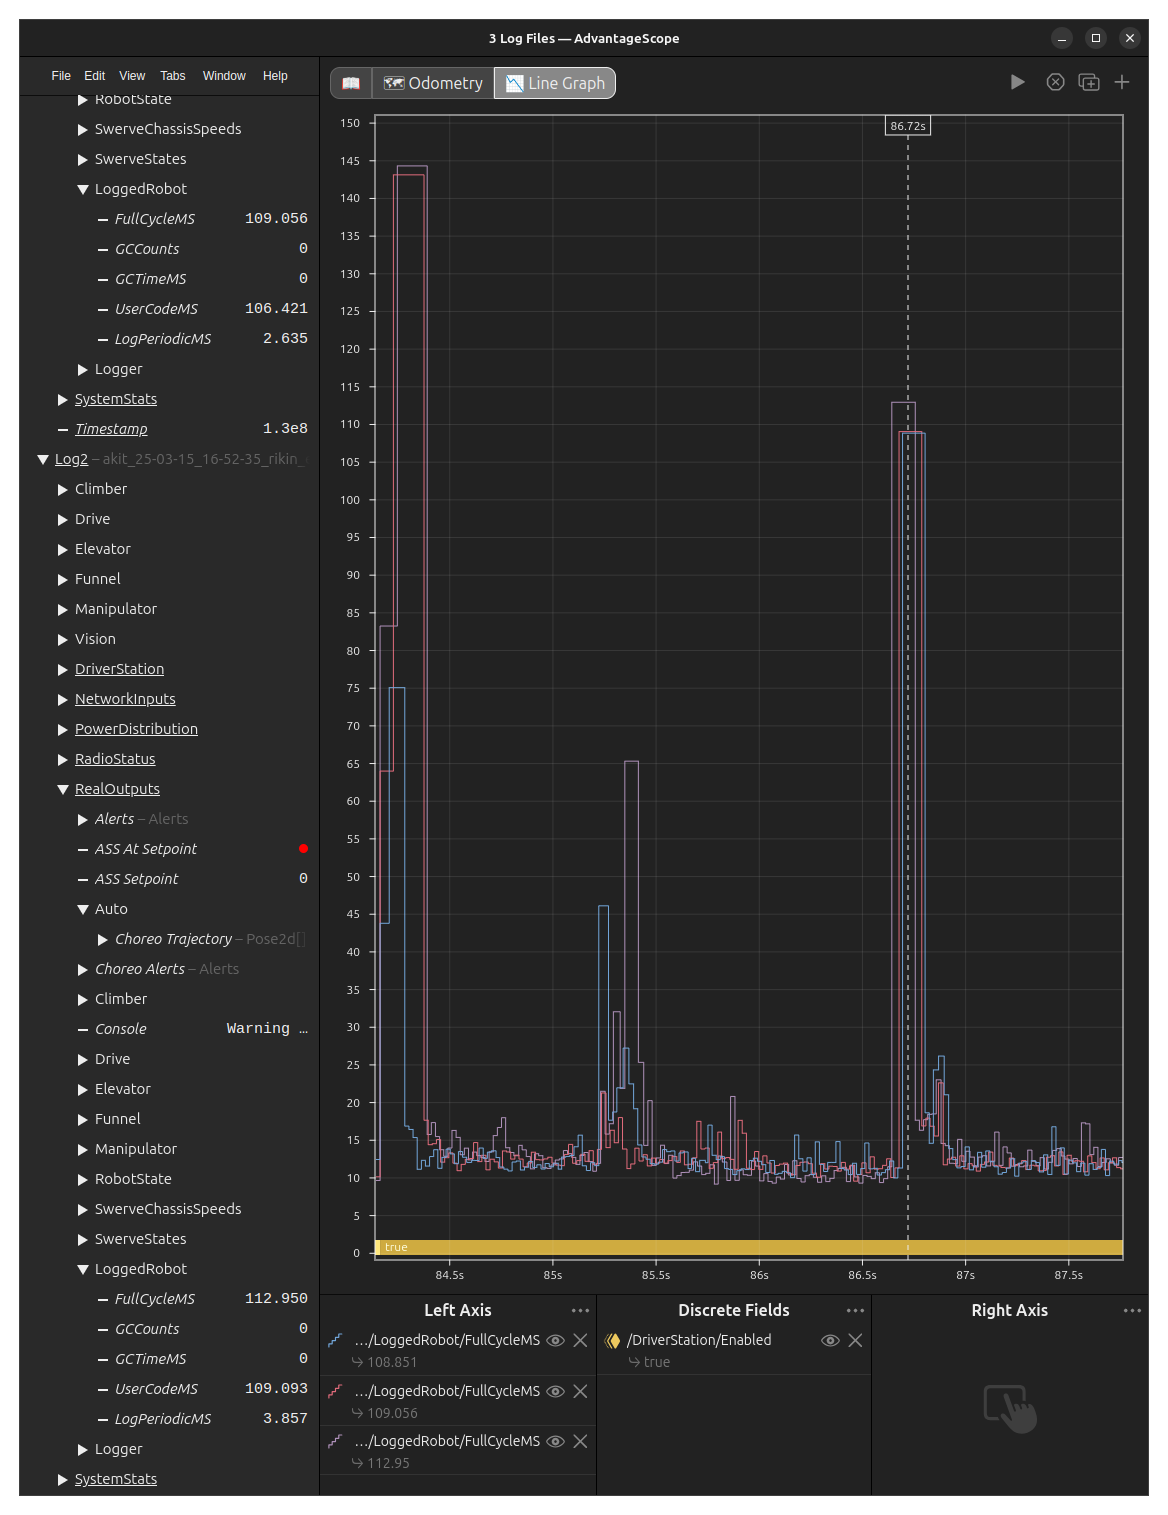Open the Edit menu
1168x1515 pixels.
(95, 76)
